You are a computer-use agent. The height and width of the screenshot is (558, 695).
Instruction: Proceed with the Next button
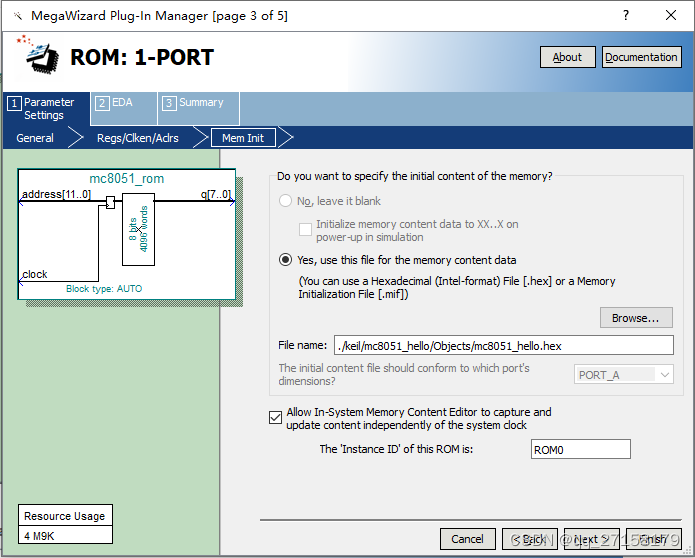point(592,539)
